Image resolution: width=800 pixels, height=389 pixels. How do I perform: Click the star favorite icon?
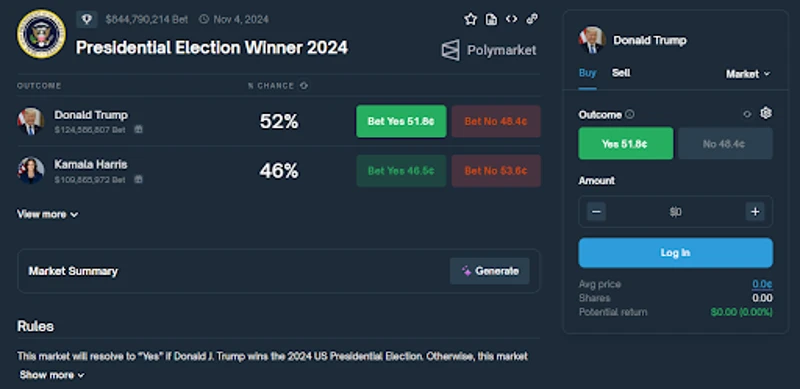(470, 19)
